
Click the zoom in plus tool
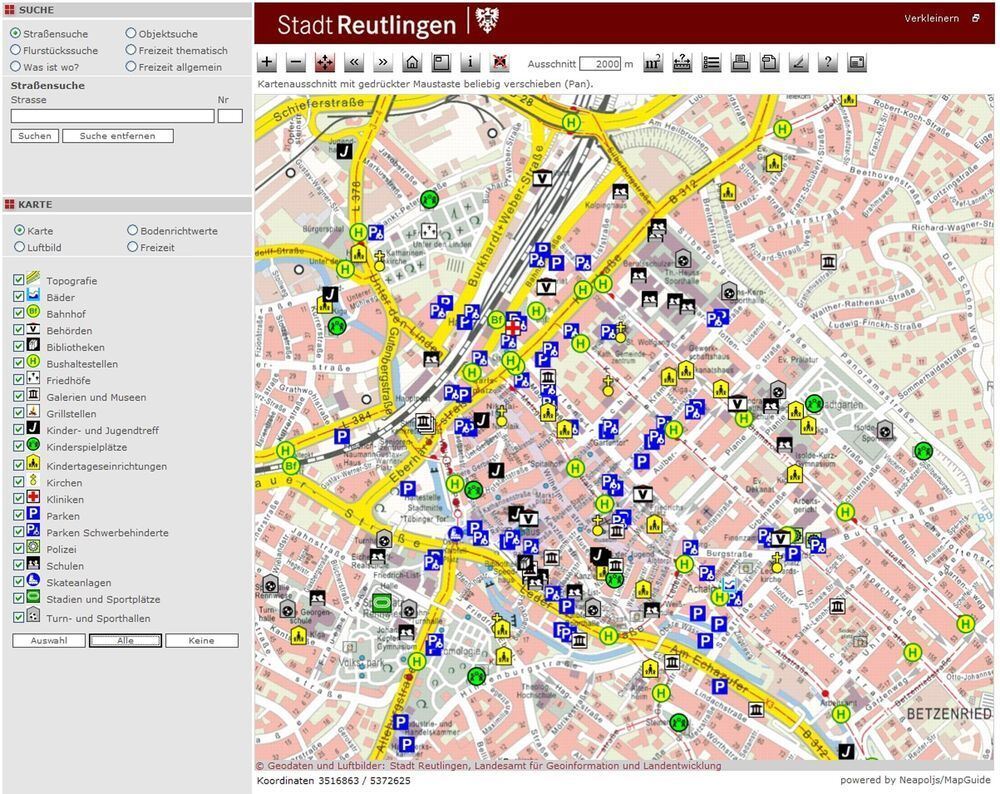pos(267,63)
